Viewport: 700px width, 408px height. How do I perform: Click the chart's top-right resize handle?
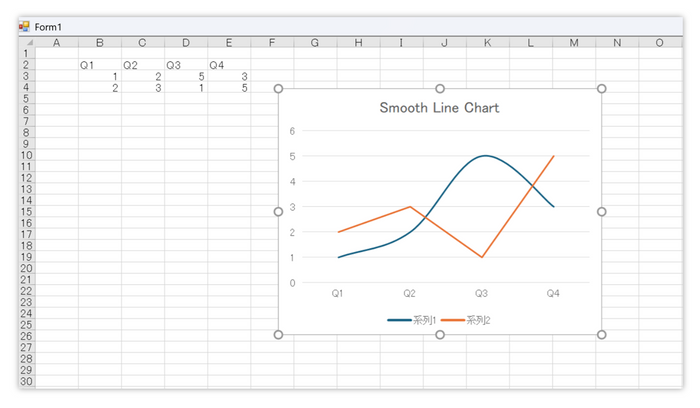click(601, 89)
